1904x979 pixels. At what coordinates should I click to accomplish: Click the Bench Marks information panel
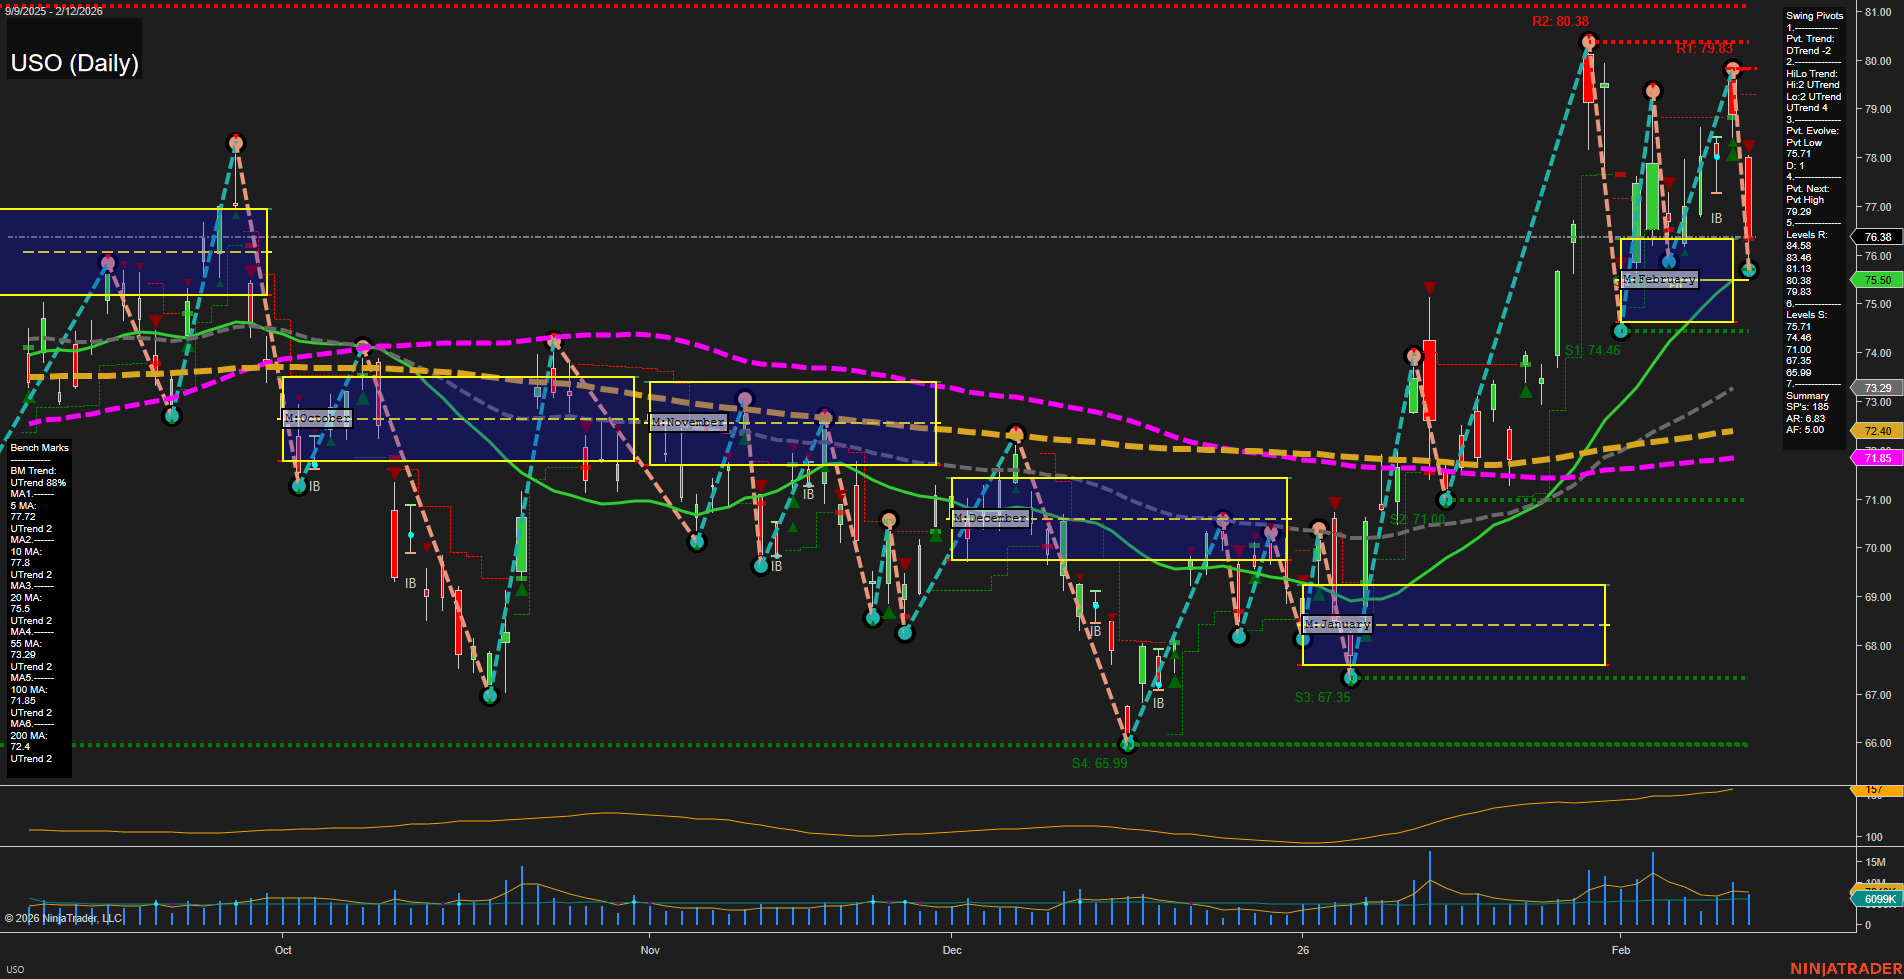(37, 600)
